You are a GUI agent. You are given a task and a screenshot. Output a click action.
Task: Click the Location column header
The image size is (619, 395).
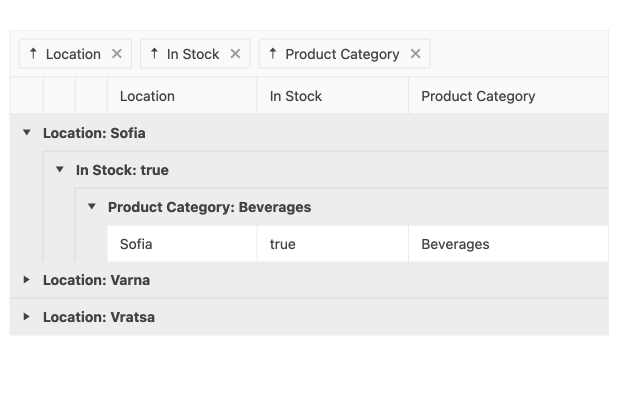(182, 96)
